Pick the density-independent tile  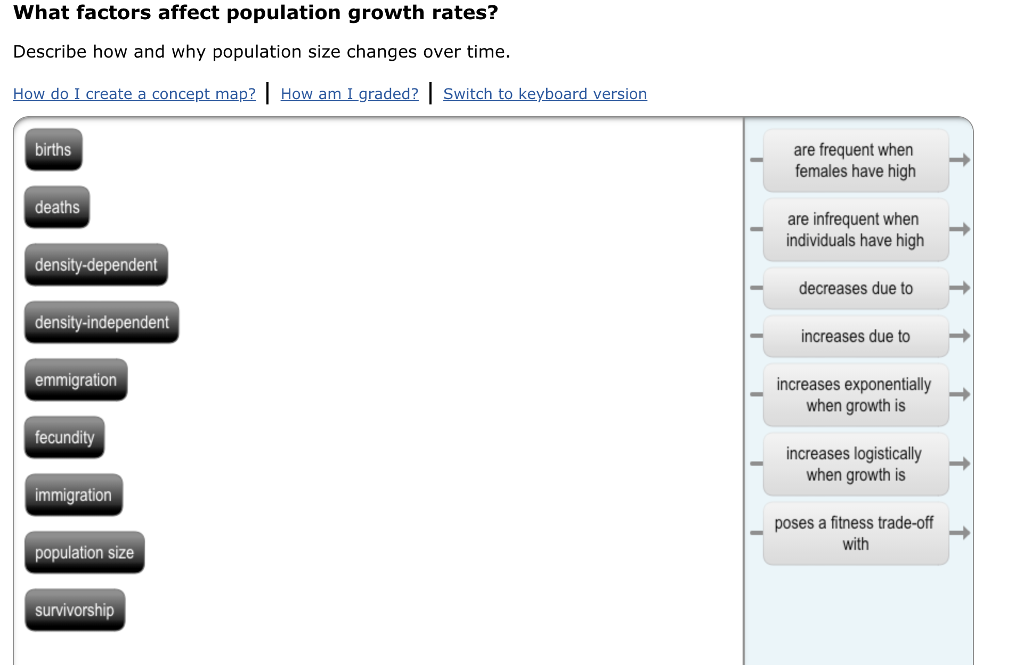[101, 322]
